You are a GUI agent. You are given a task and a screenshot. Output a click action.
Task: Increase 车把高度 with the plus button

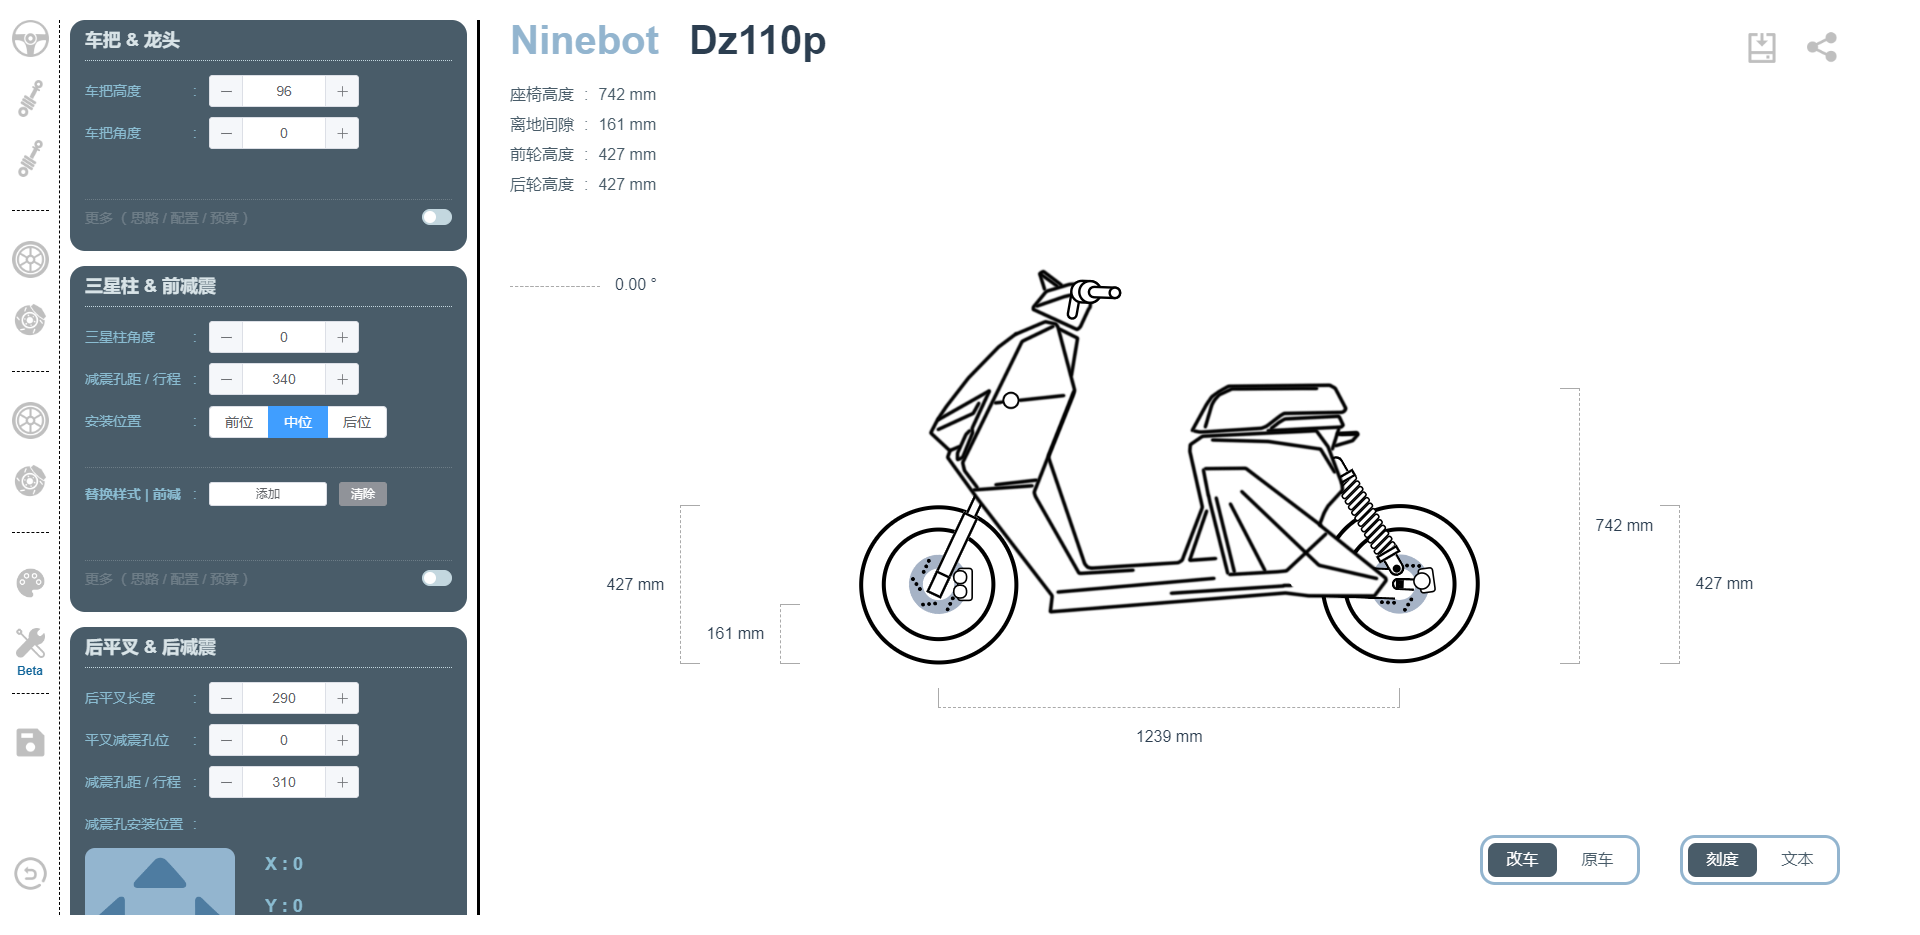point(342,91)
